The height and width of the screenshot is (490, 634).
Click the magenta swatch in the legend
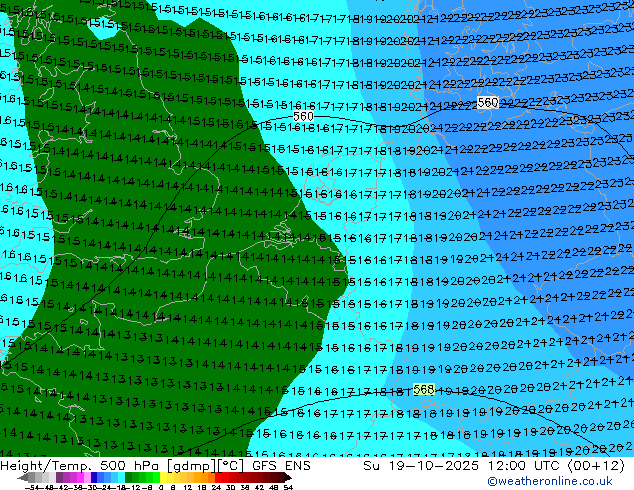[80, 478]
